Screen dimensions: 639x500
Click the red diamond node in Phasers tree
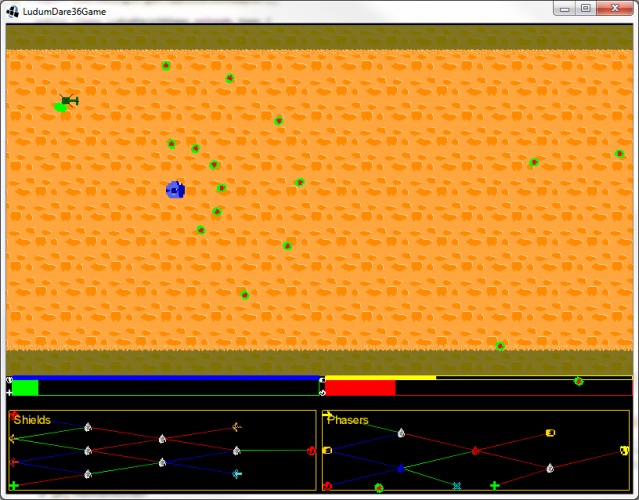pos(475,451)
